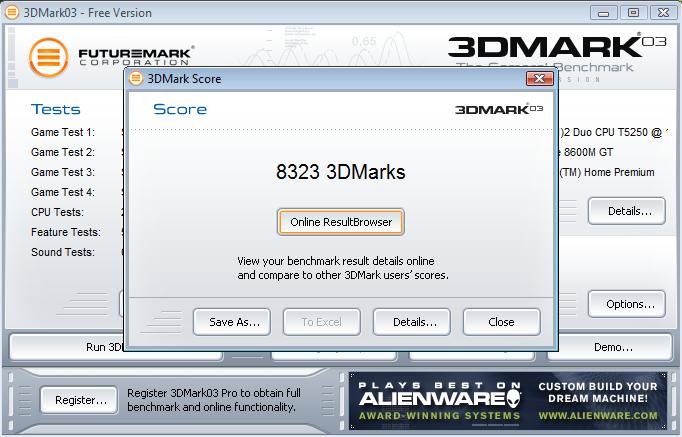Screen dimensions: 682x437
Task: Open Options in main window
Action: coord(627,304)
